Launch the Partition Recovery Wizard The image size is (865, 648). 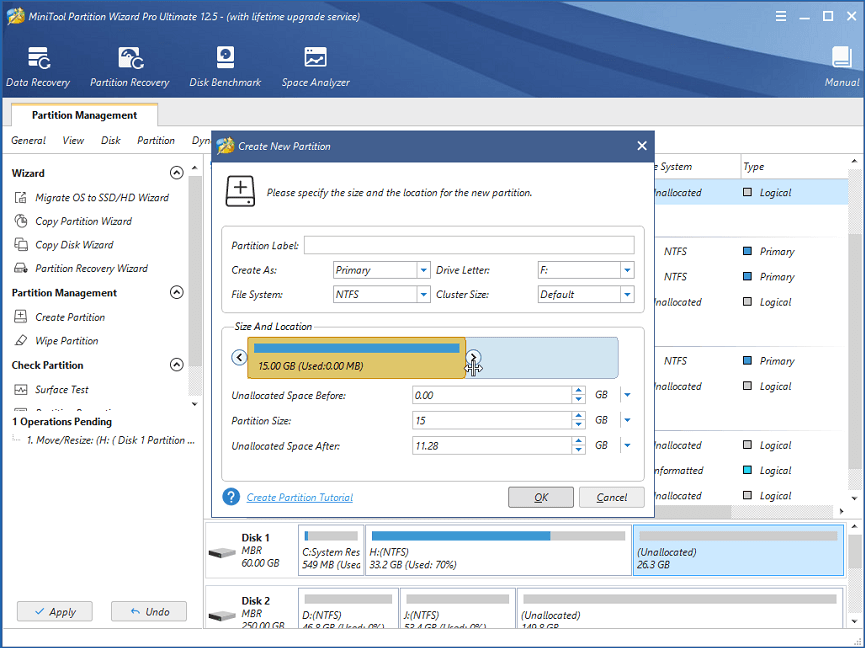[x=91, y=268]
